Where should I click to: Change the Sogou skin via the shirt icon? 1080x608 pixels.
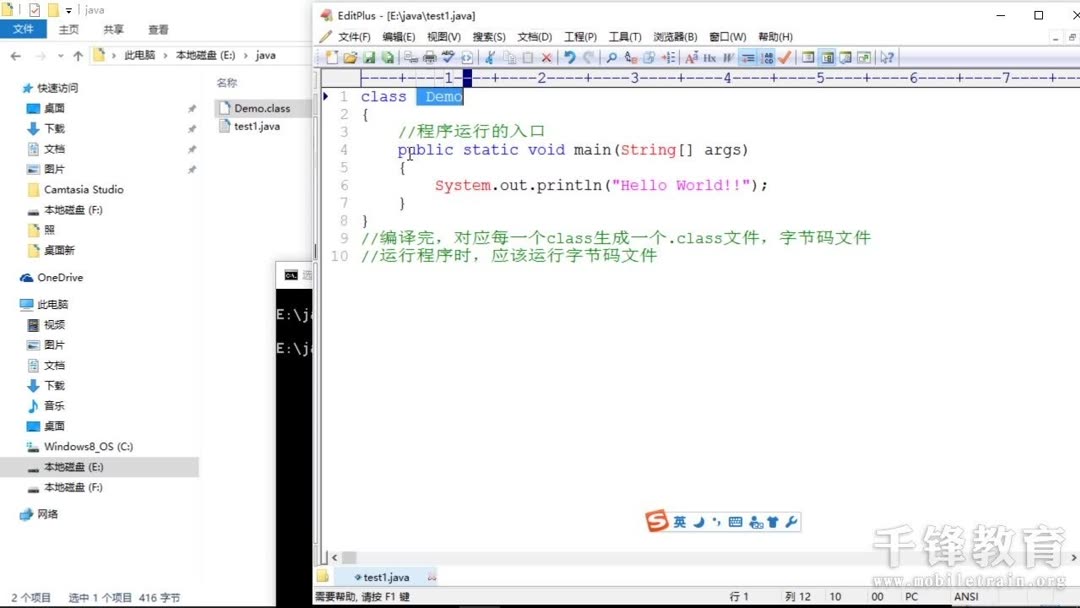[x=771, y=521]
